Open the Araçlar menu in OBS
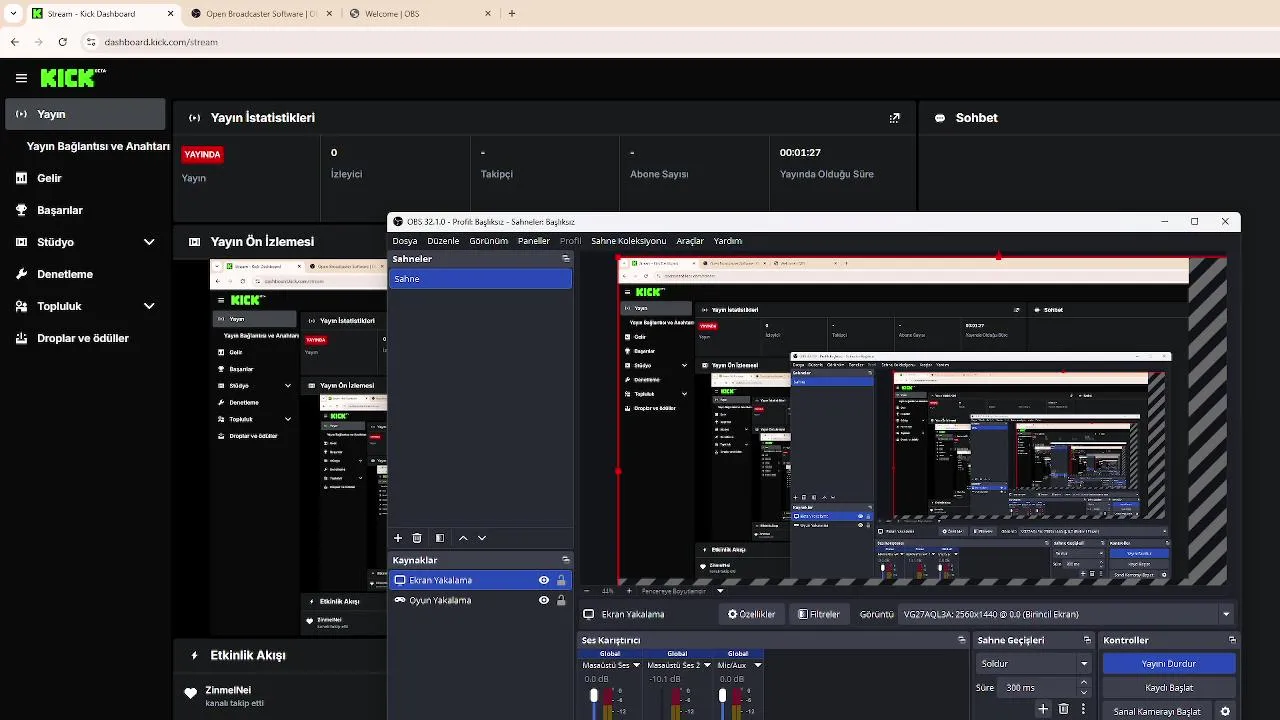The width and height of the screenshot is (1280, 720). coord(690,241)
